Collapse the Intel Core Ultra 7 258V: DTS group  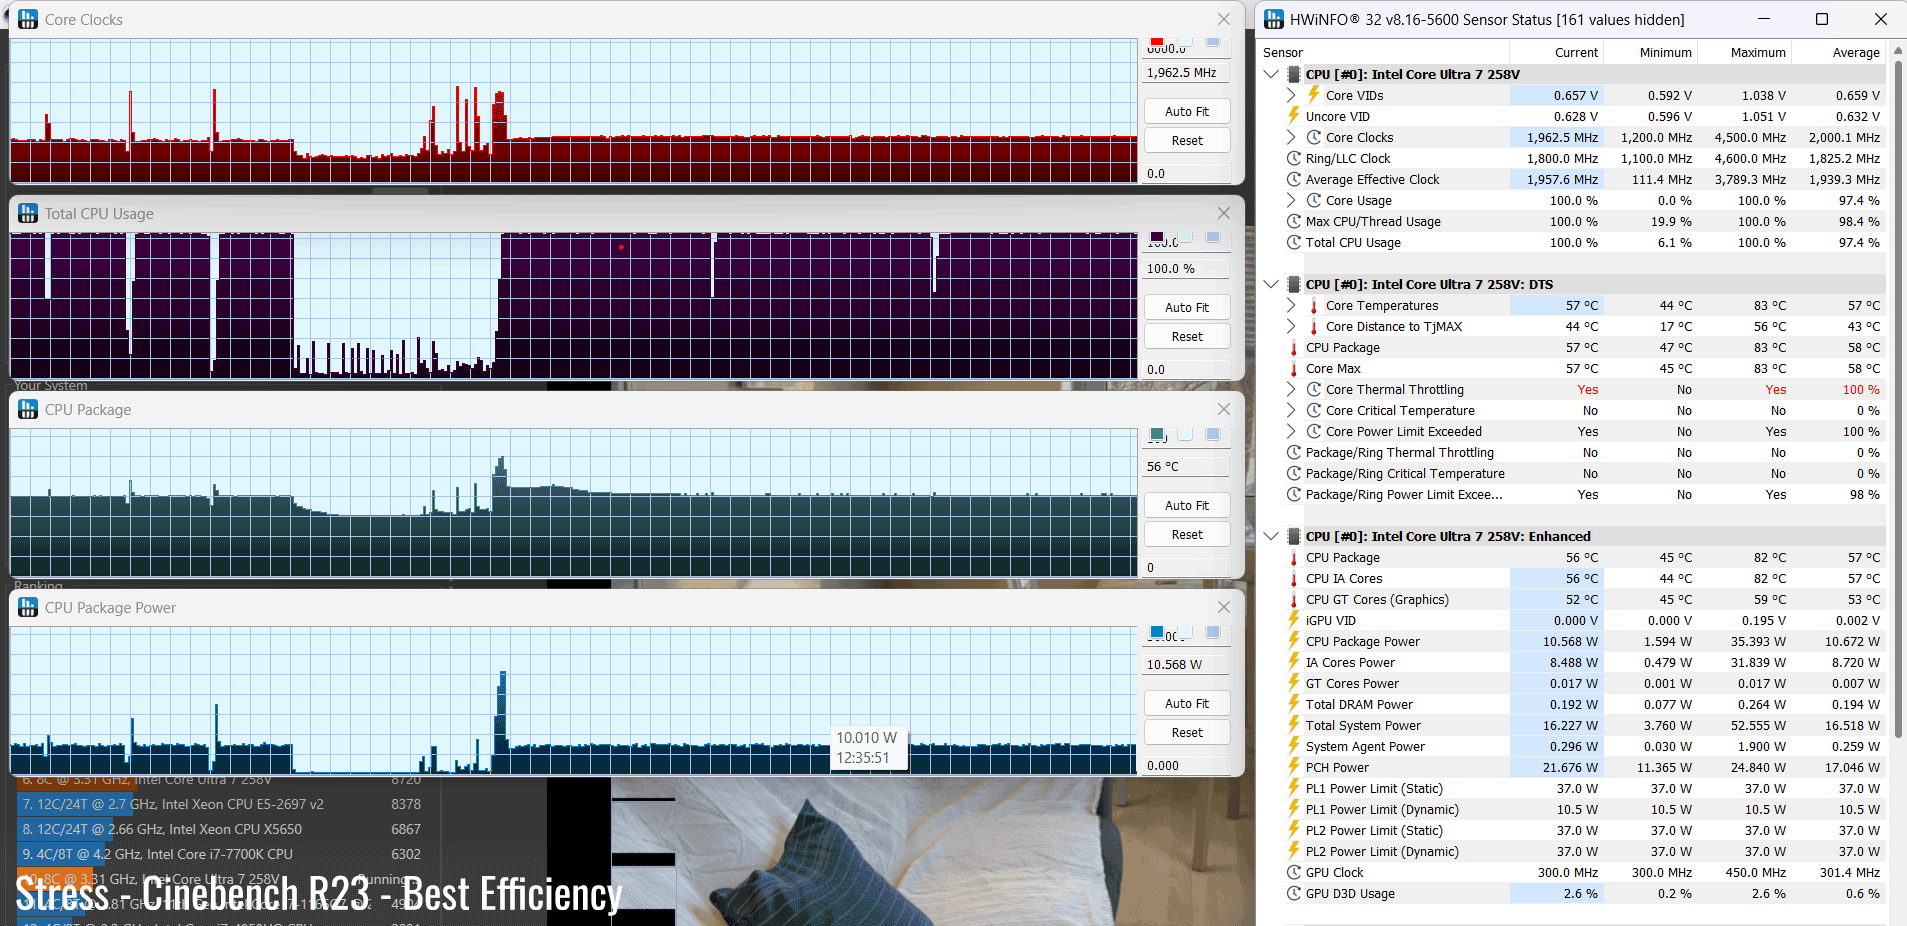[x=1271, y=284]
